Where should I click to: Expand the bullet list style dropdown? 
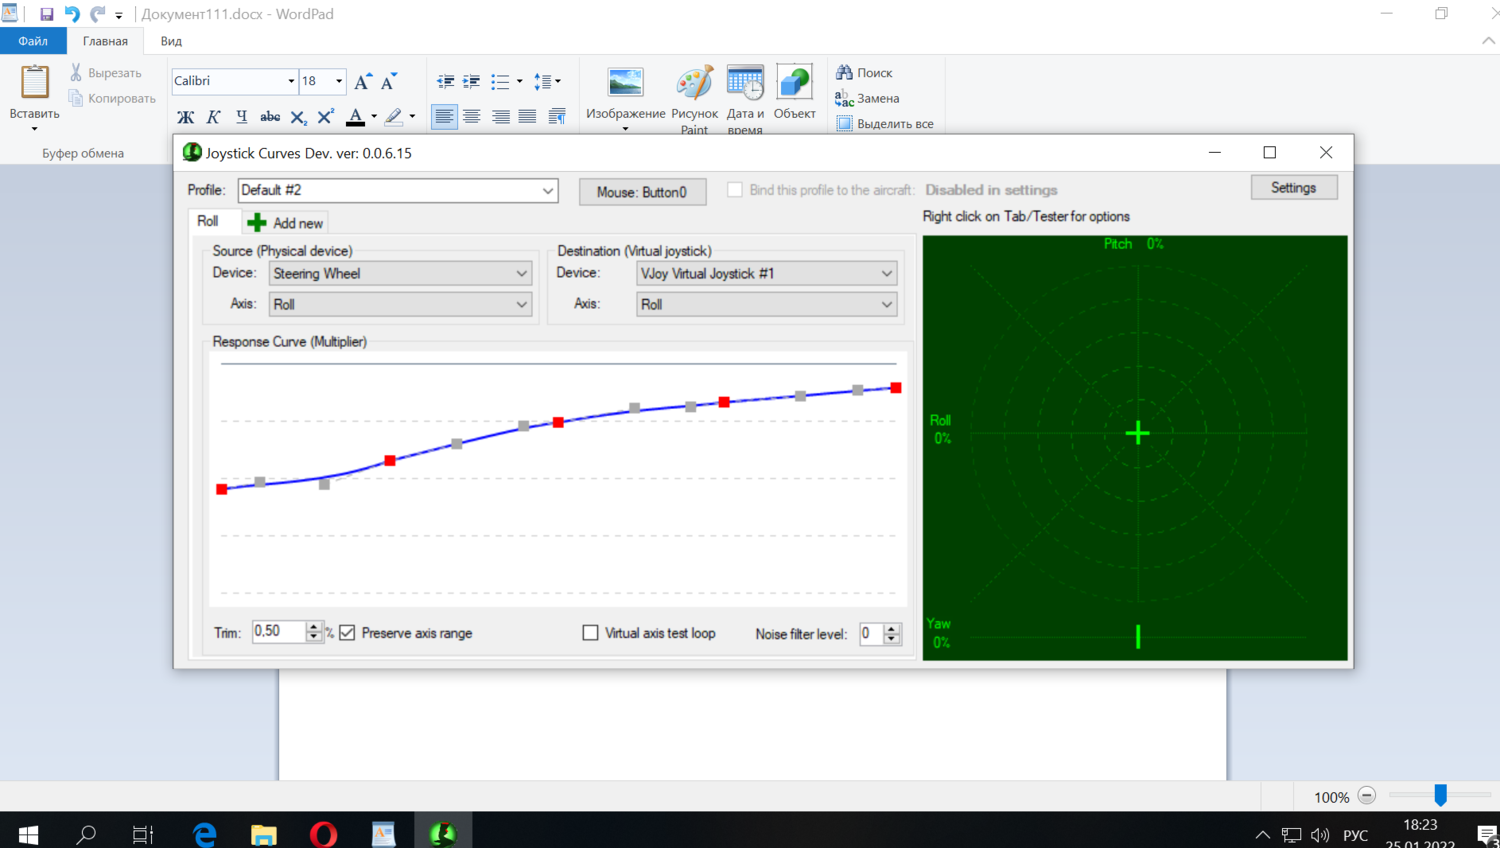(x=520, y=81)
